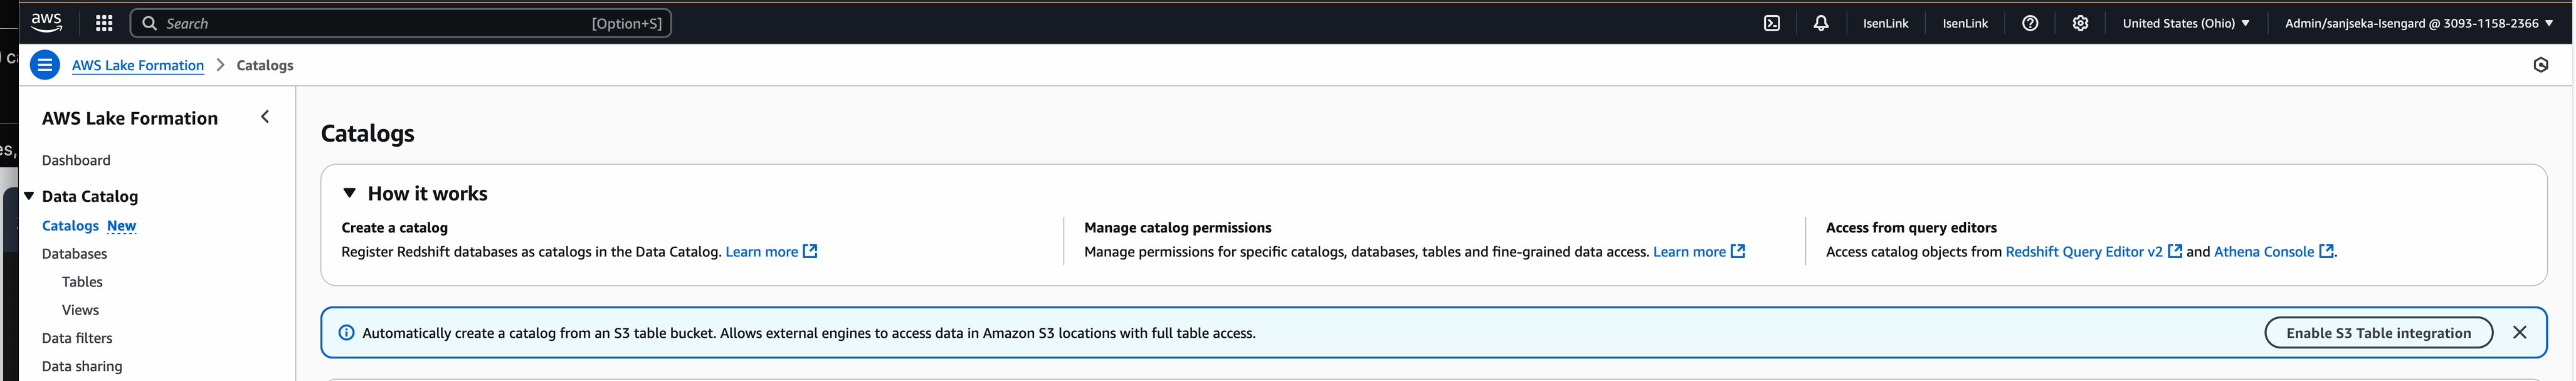Screen dimensions: 2576x381
Task: Select Databases in the sidebar
Action: click(74, 254)
